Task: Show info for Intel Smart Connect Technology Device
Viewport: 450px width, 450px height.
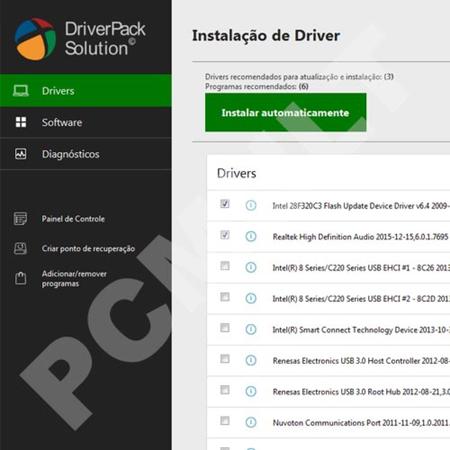Action: tap(251, 329)
